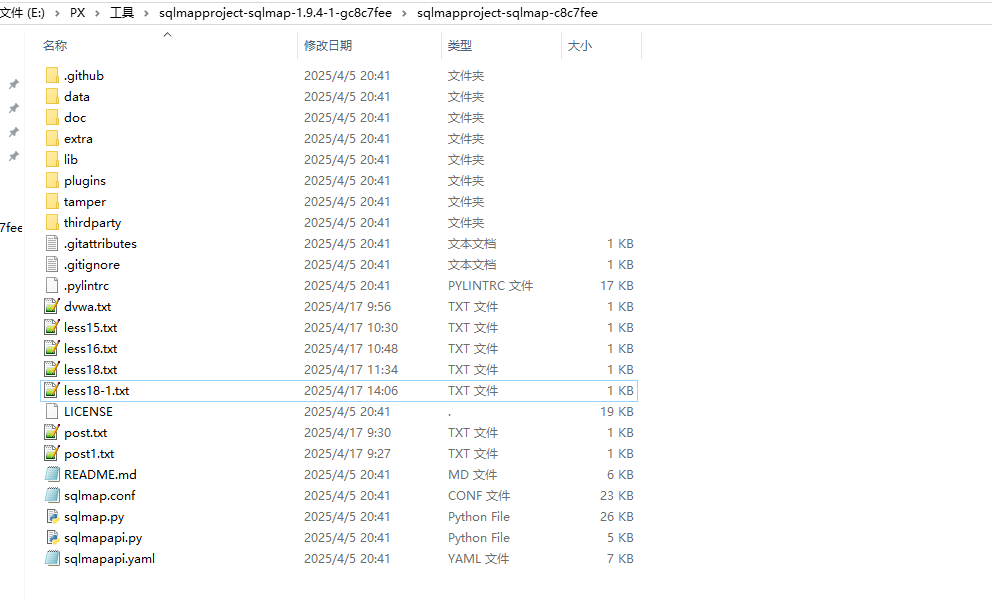Click the YAML 文件 type cell
Viewport: 992px width, 600px height.
pyautogui.click(x=478, y=559)
